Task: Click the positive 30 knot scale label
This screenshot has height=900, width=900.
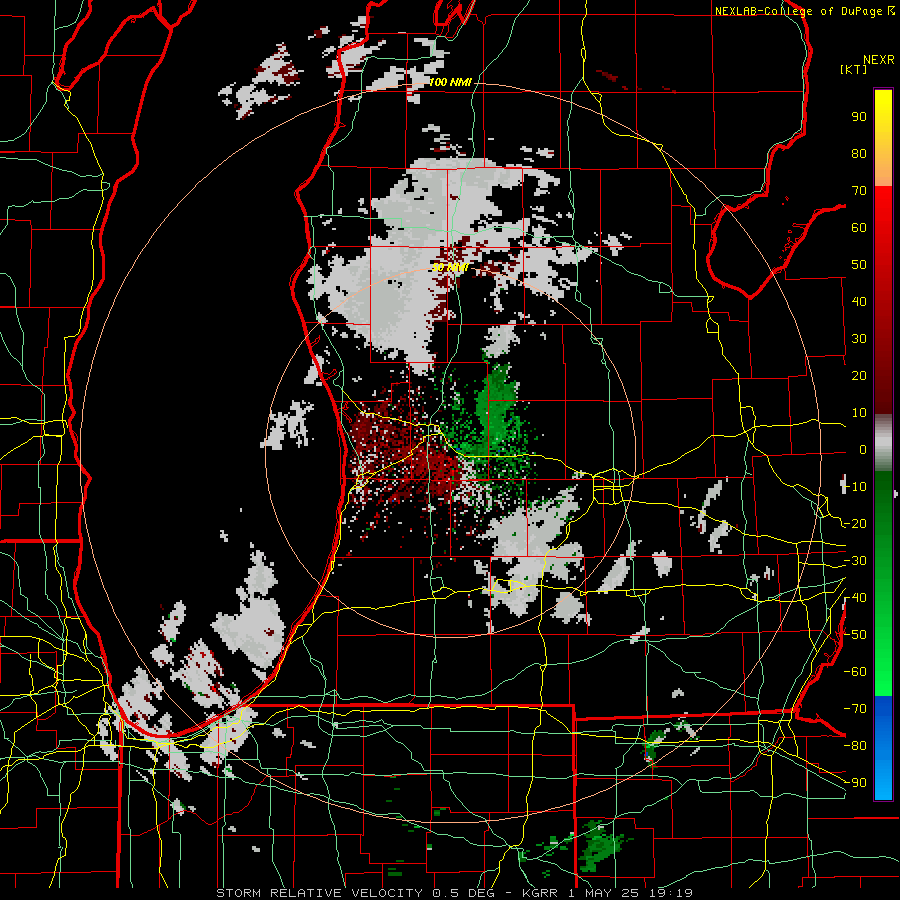Action: pyautogui.click(x=859, y=339)
